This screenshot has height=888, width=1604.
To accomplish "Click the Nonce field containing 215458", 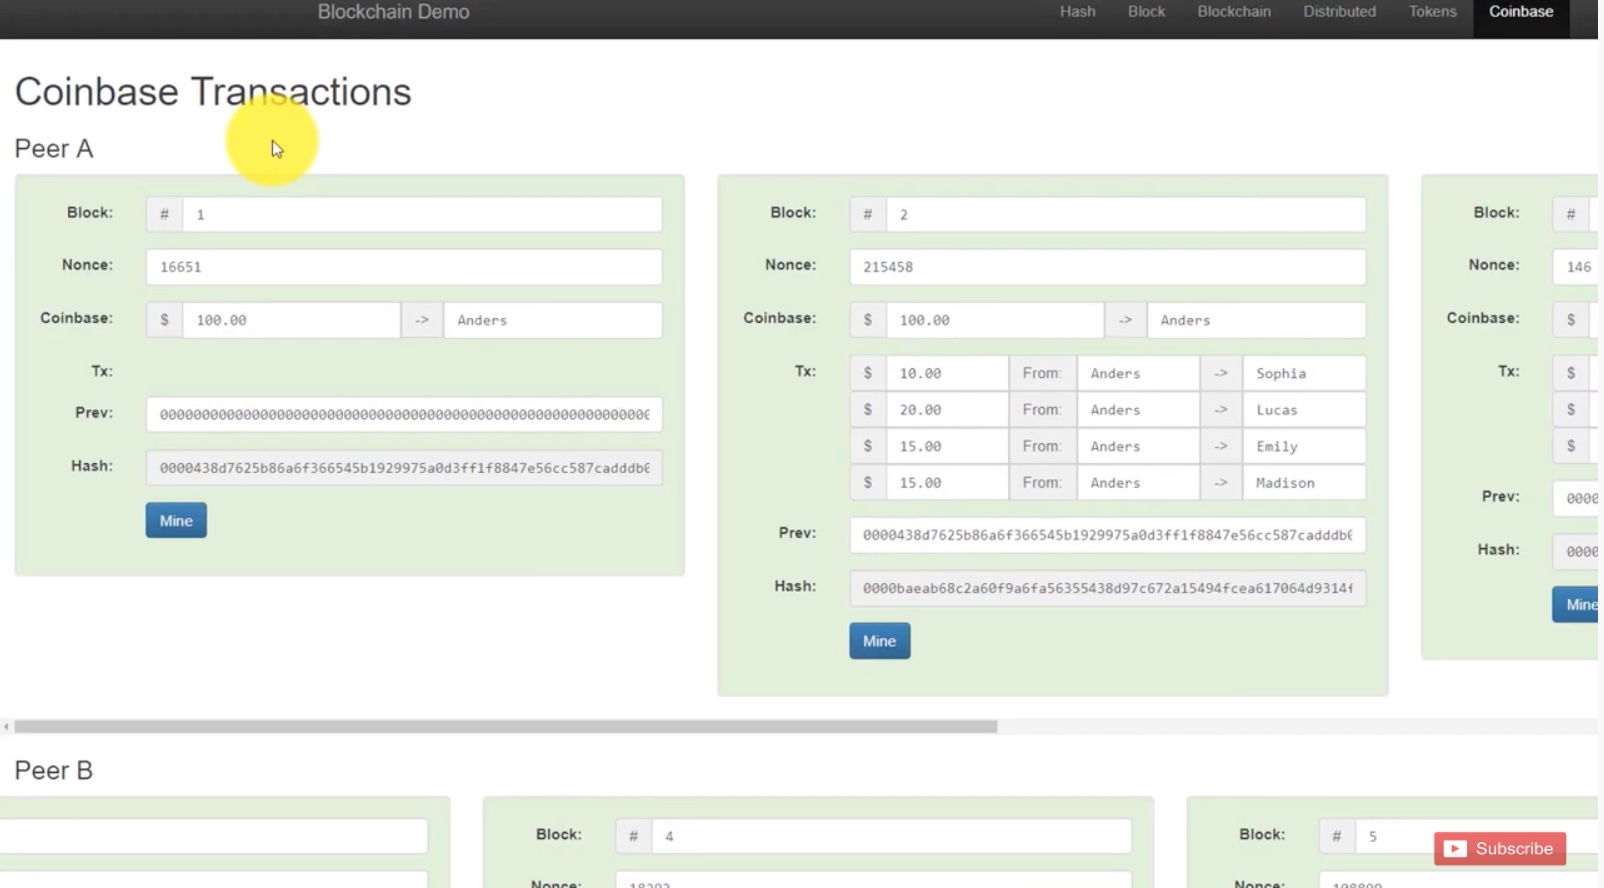I will (x=1106, y=267).
